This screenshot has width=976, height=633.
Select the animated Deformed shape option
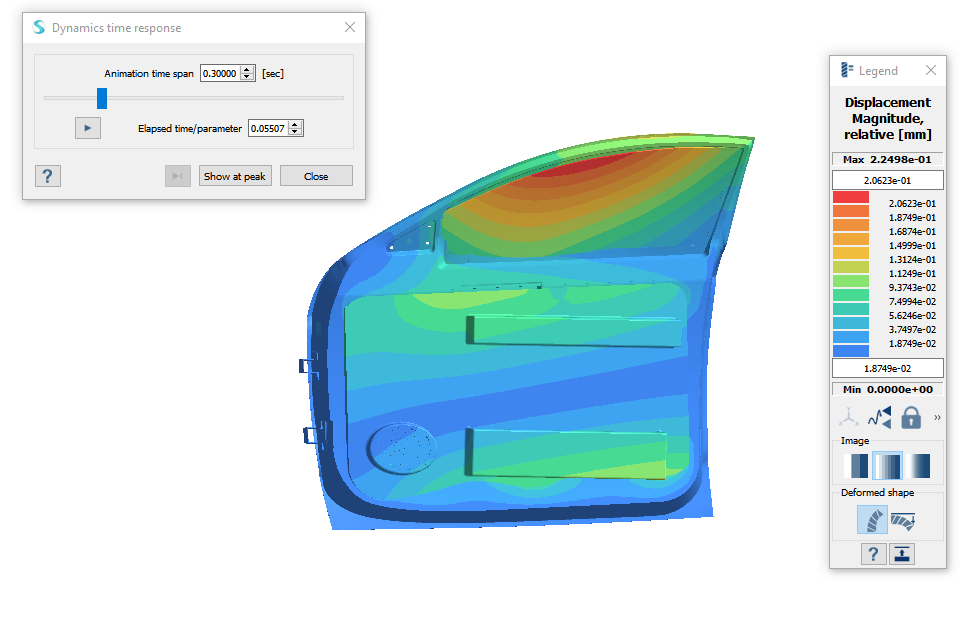872,518
